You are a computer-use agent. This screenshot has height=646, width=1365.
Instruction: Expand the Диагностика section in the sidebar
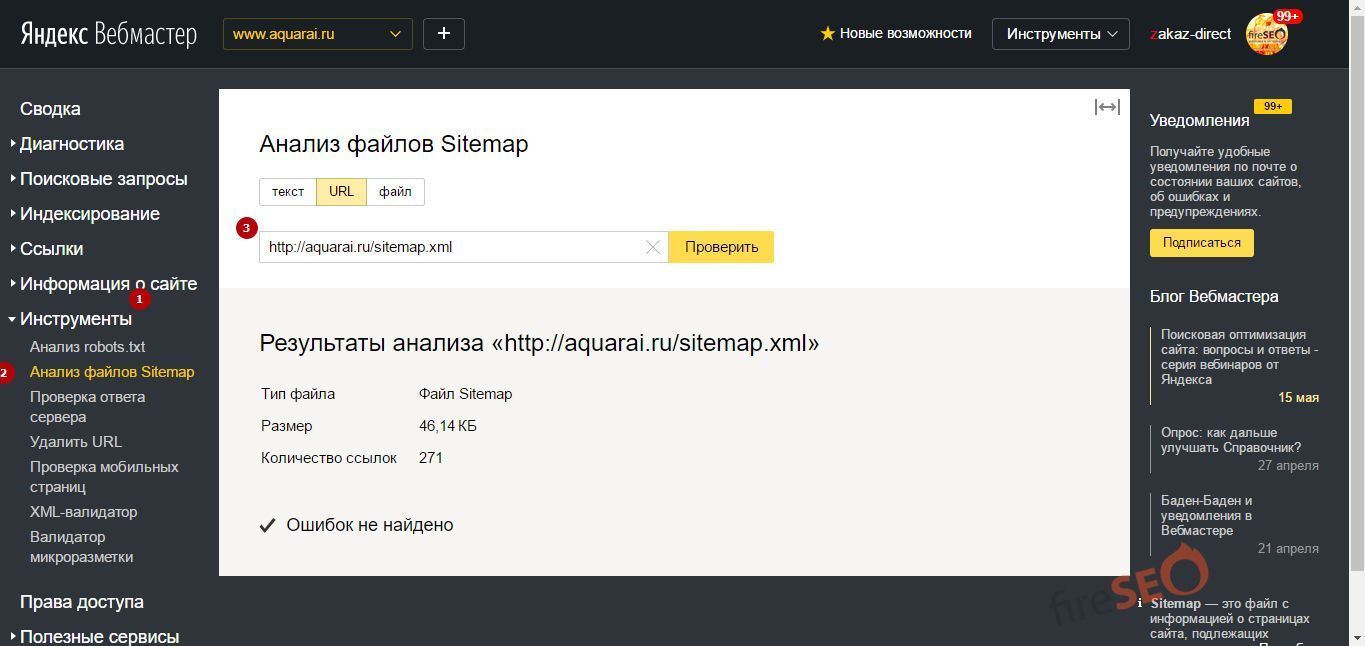point(72,143)
